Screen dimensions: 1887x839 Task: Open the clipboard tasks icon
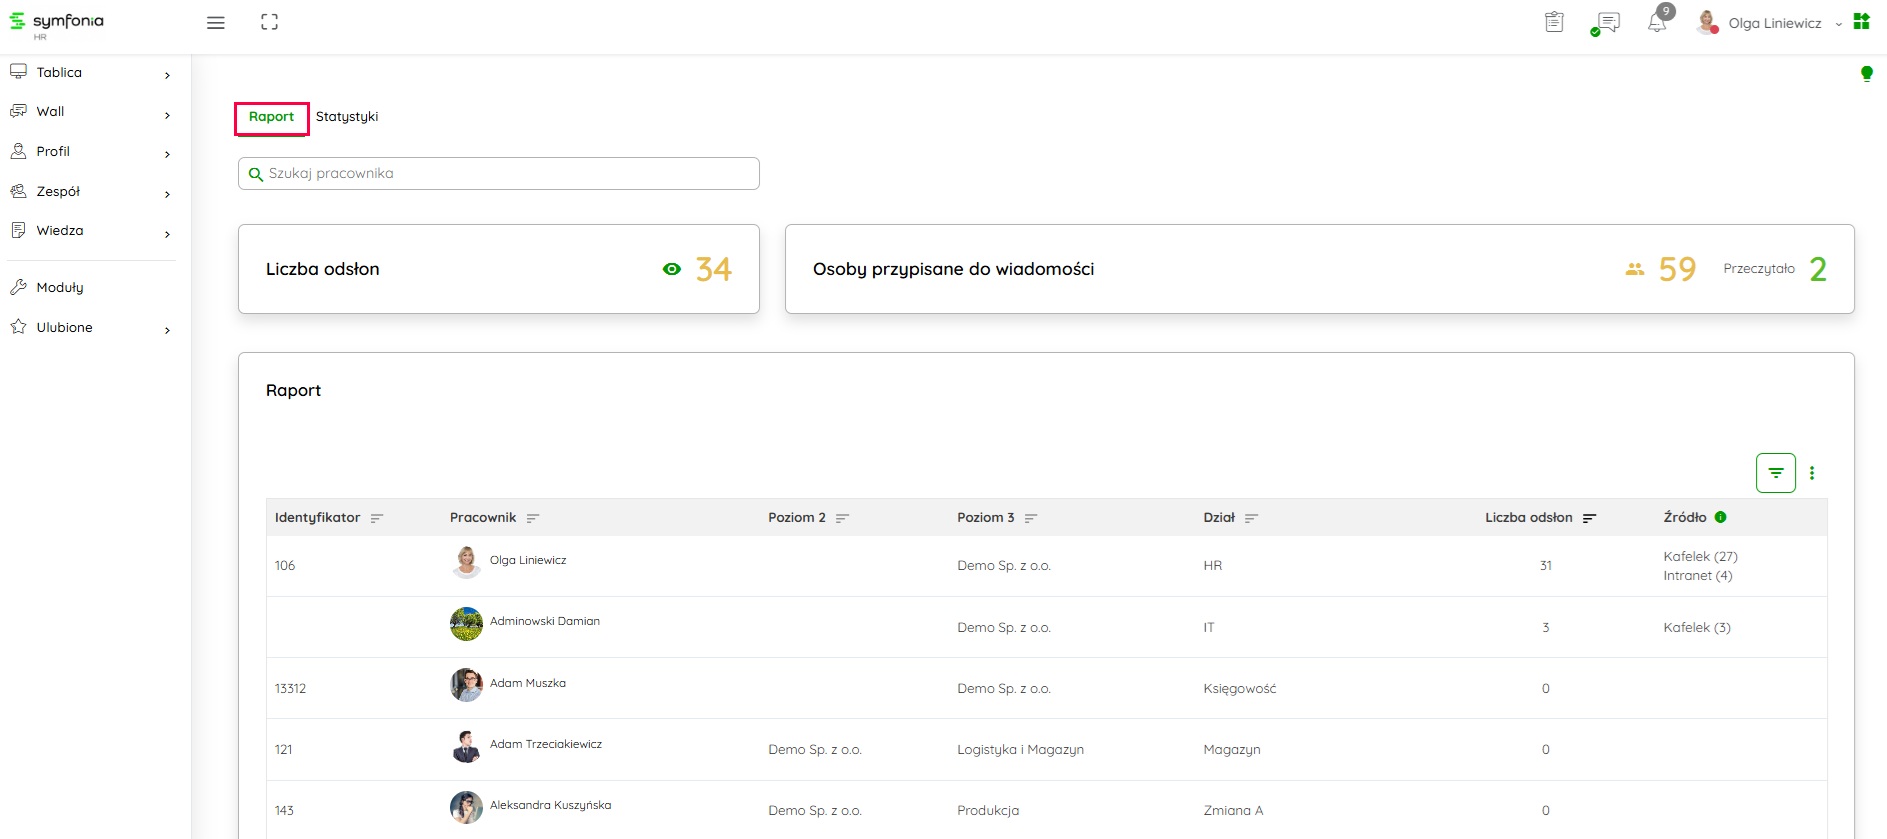(x=1554, y=22)
